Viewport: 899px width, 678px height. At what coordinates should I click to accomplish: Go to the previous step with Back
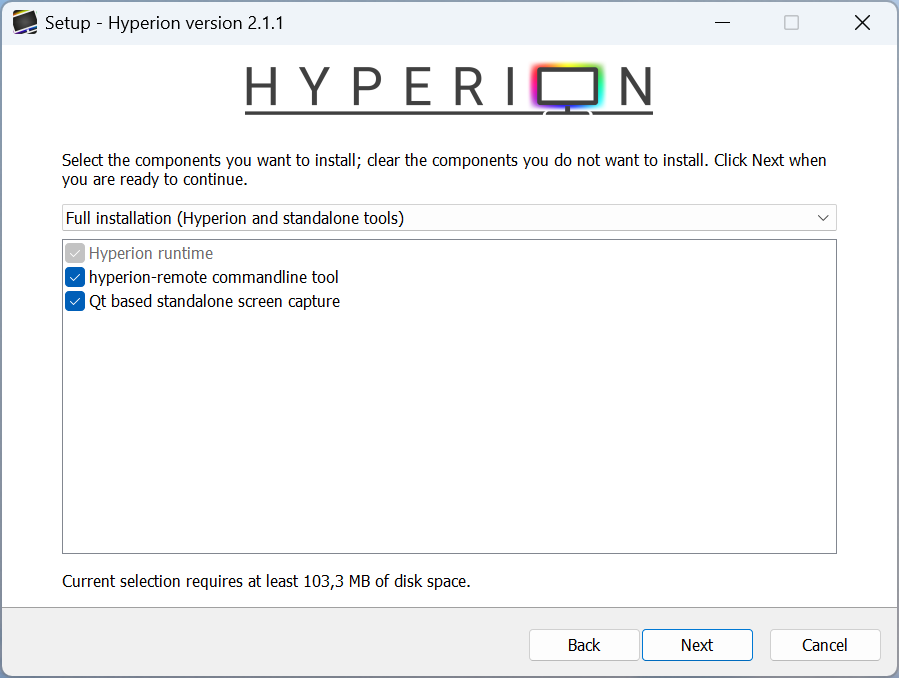click(x=584, y=645)
